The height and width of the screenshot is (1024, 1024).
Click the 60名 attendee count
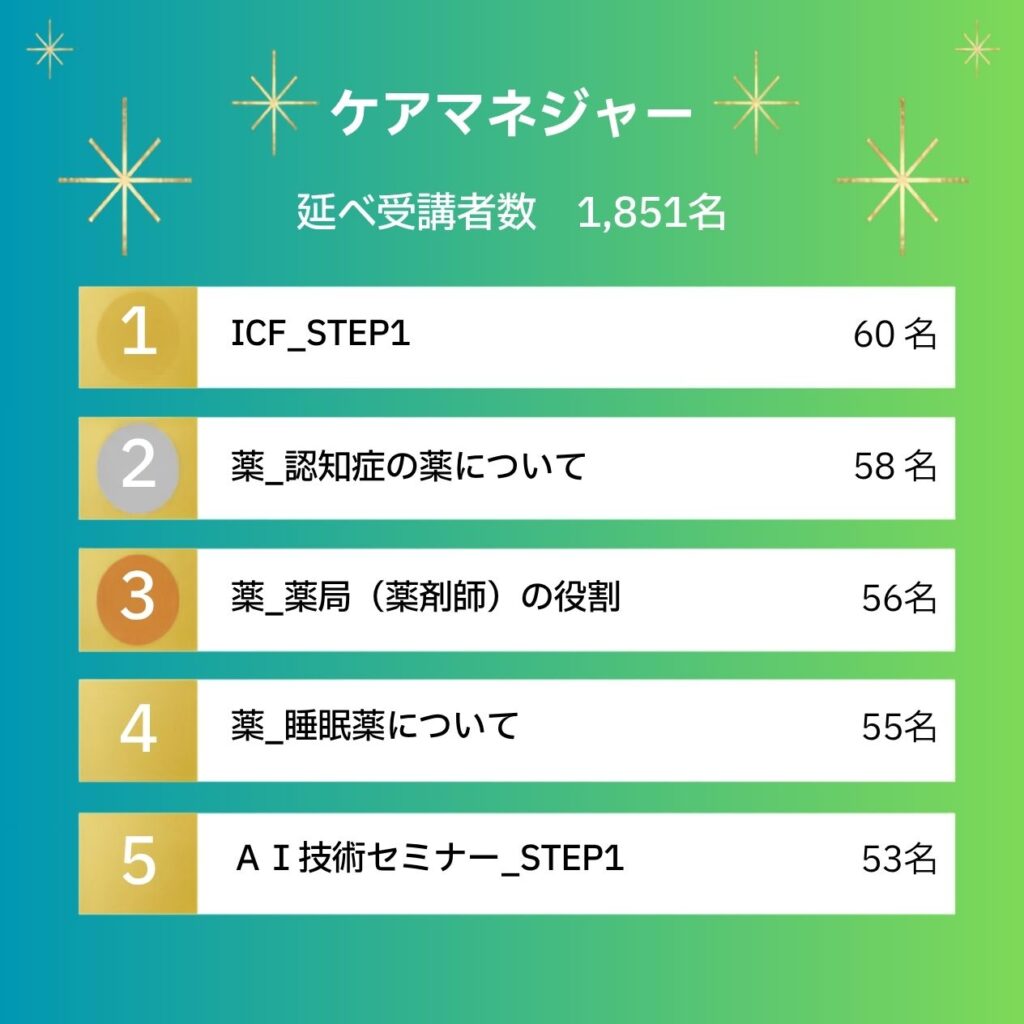[895, 334]
